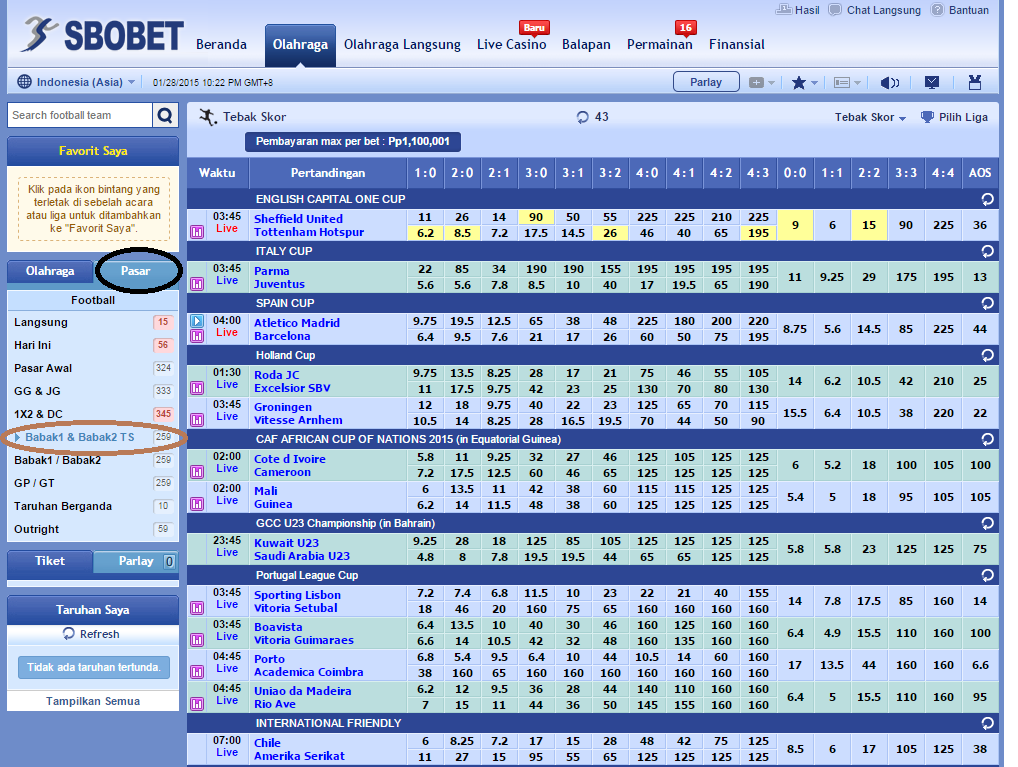Click the Parlay button in toolbar
The width and height of the screenshot is (1018, 767).
click(x=706, y=82)
